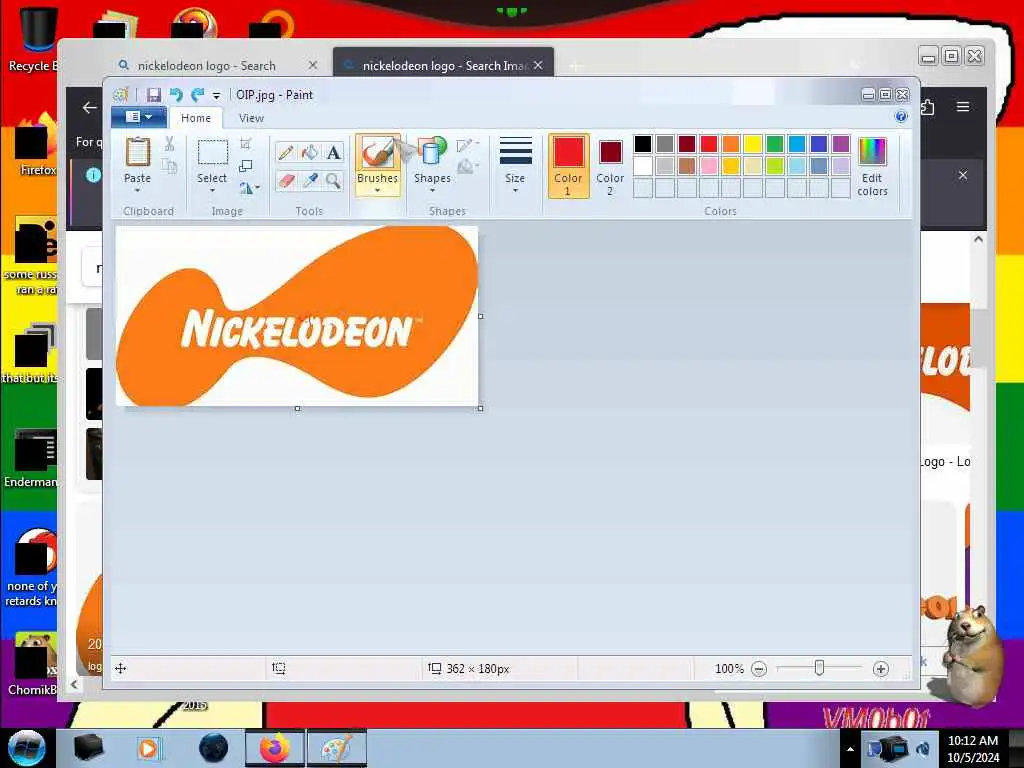Expand the Size dropdown arrow

point(515,191)
